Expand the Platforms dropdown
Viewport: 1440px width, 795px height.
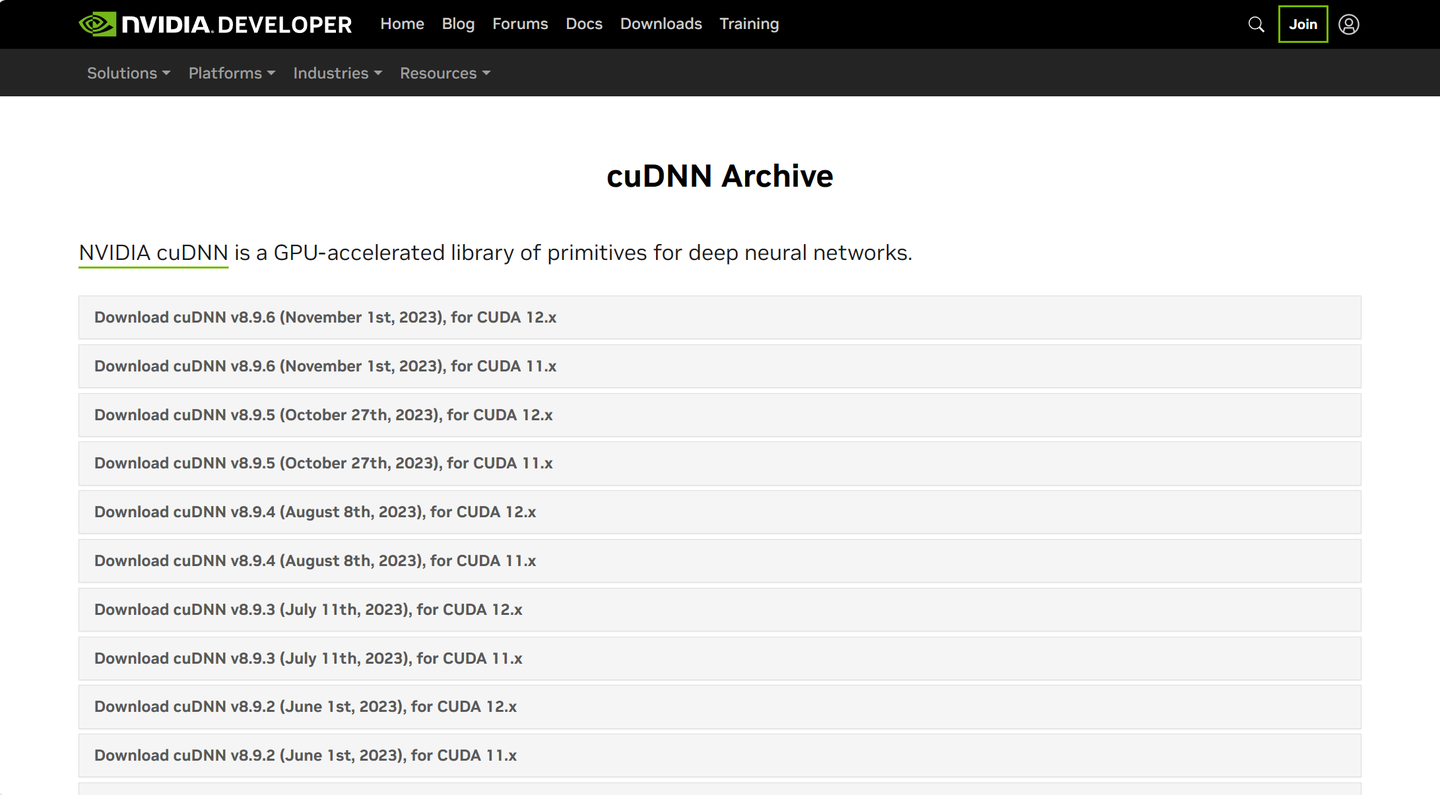(x=231, y=72)
